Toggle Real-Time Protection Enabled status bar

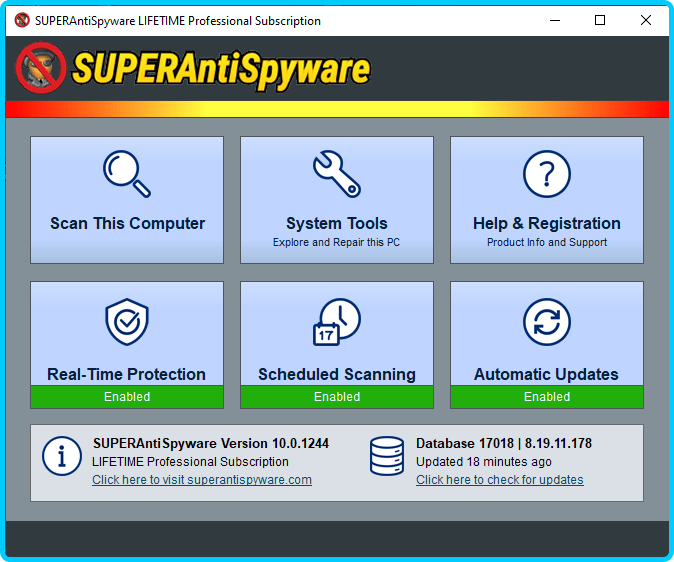pos(127,396)
